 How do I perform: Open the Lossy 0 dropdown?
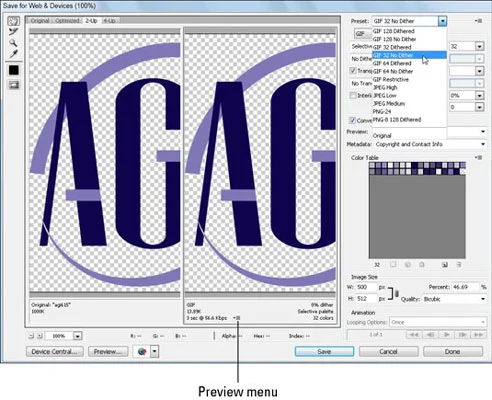point(479,107)
